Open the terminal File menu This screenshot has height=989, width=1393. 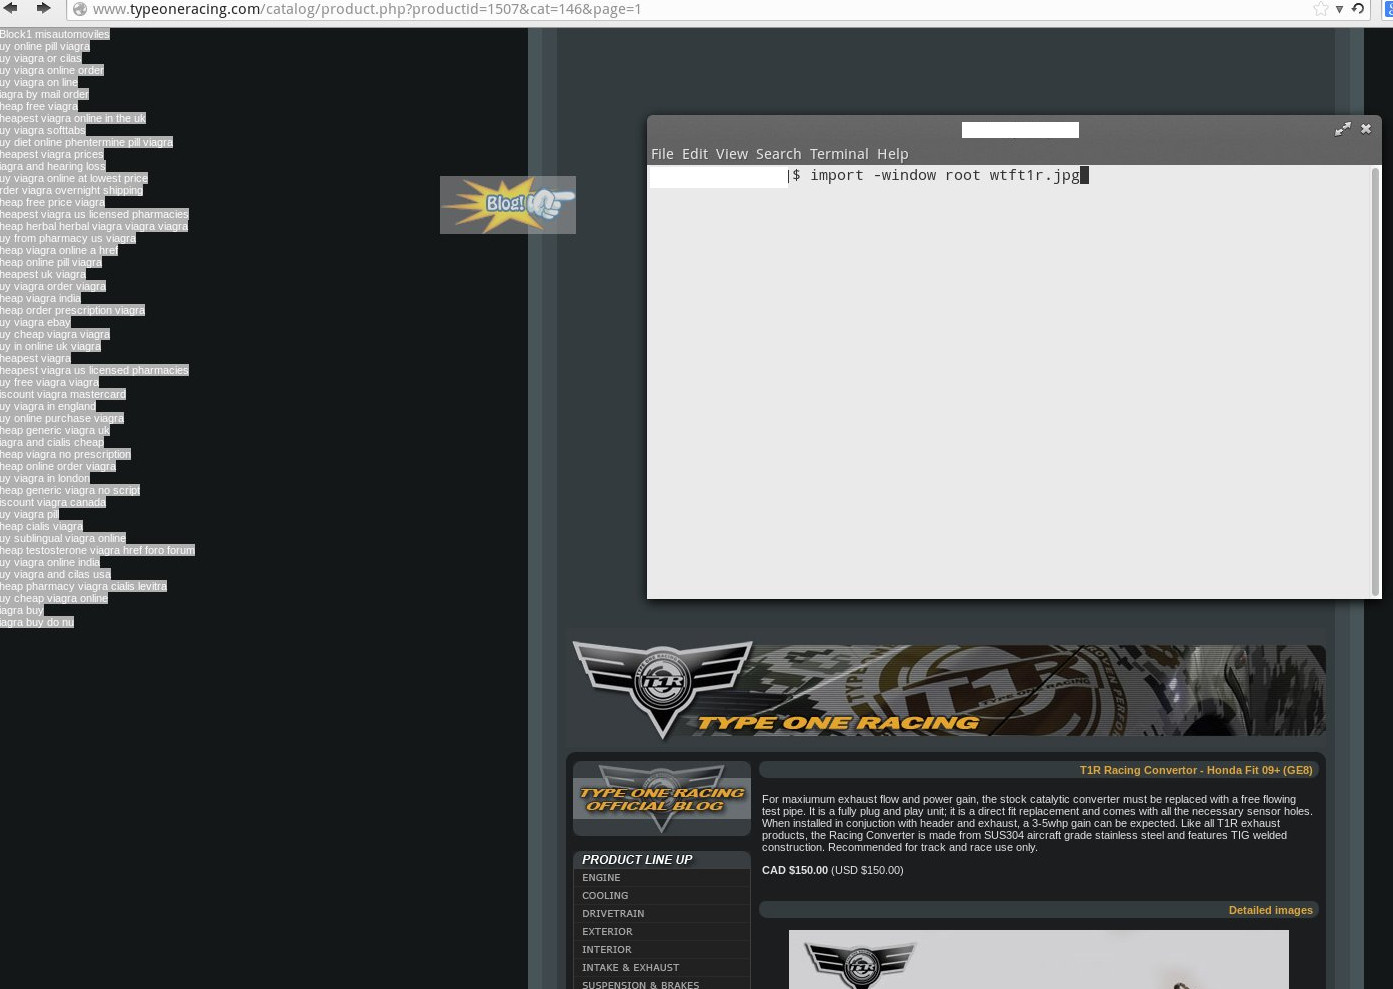click(662, 154)
